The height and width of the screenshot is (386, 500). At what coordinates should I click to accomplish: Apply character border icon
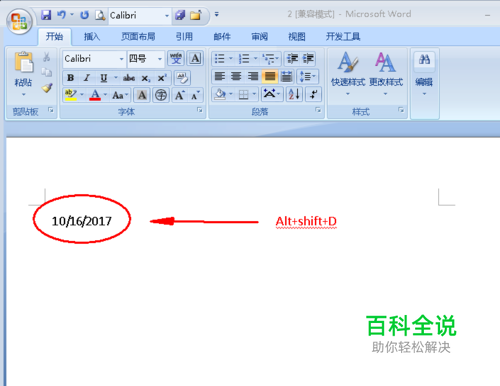[x=195, y=58]
